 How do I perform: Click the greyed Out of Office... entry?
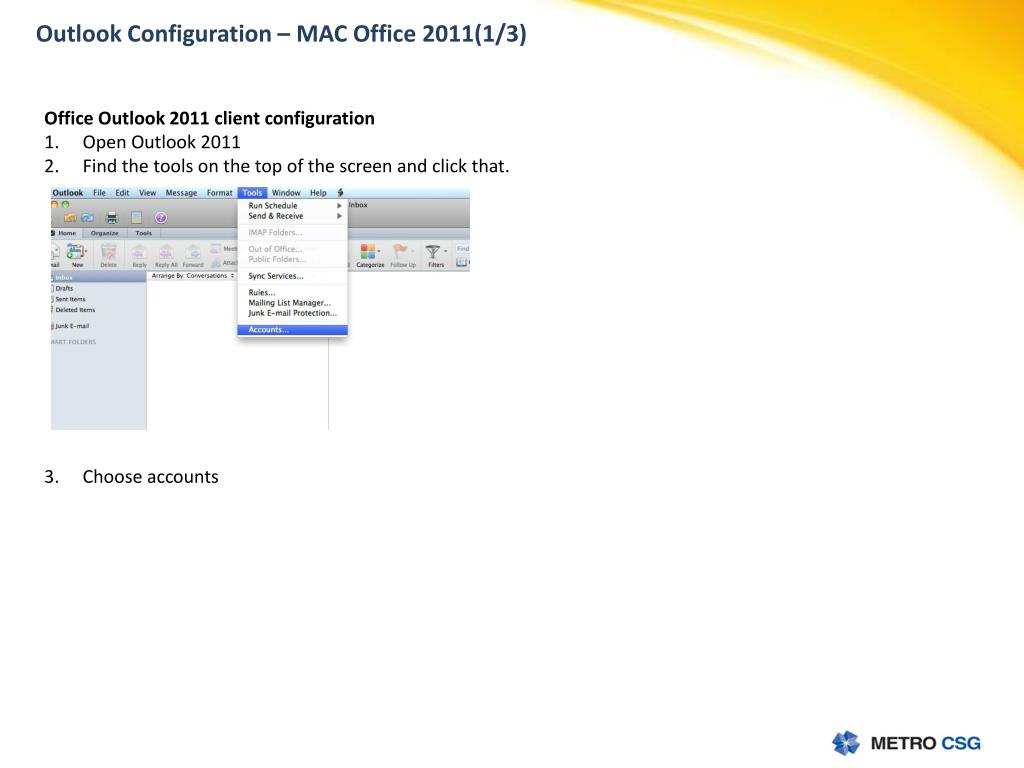293,249
